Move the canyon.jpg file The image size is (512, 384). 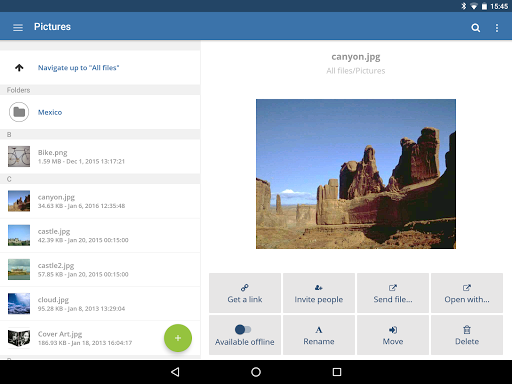393,335
